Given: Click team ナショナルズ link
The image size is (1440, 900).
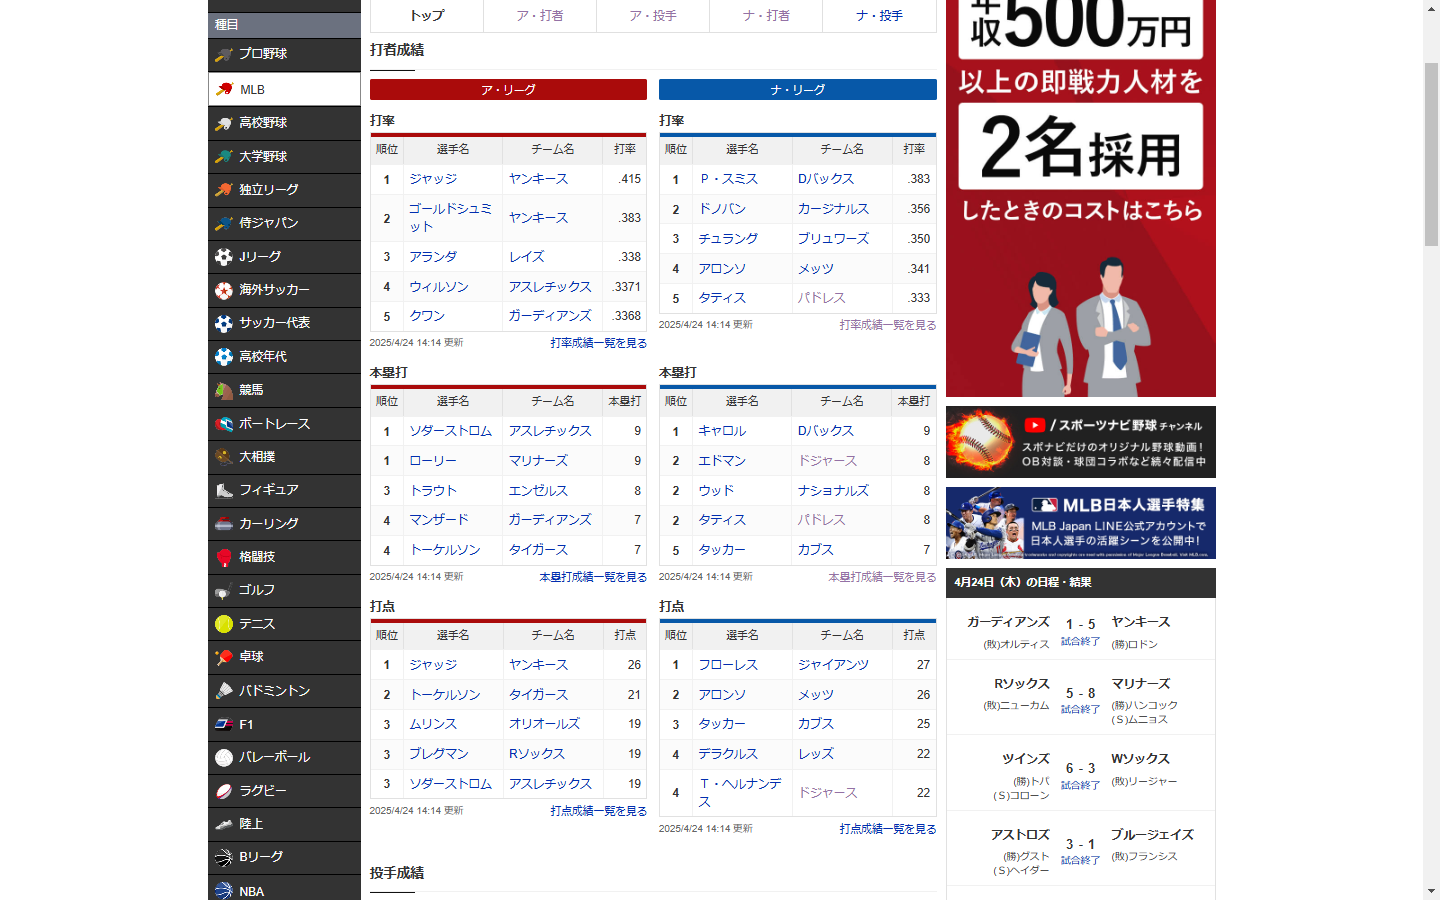Looking at the screenshot, I should tap(833, 491).
